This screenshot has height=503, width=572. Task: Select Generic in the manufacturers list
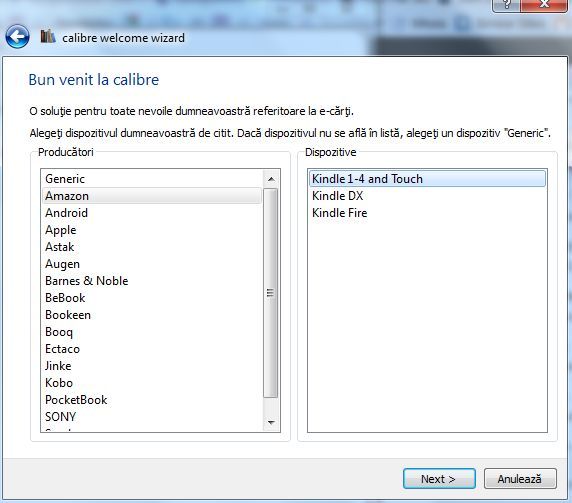[152, 179]
